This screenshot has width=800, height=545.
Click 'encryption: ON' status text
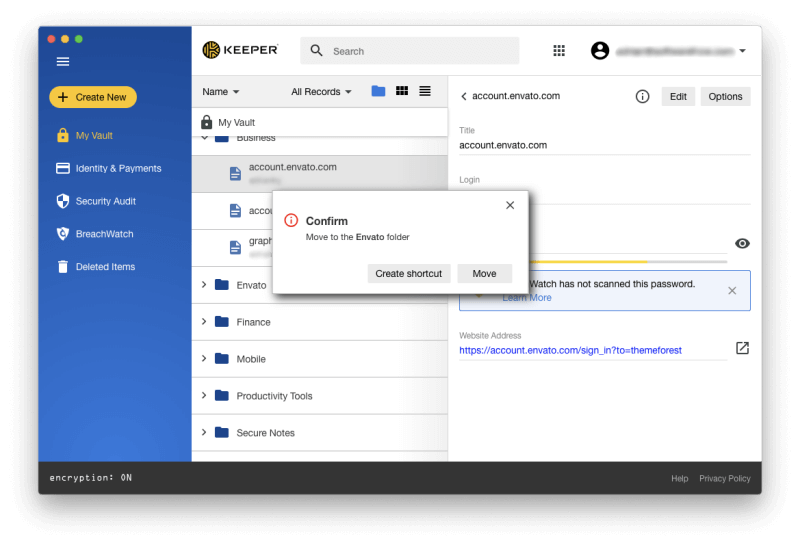point(91,478)
